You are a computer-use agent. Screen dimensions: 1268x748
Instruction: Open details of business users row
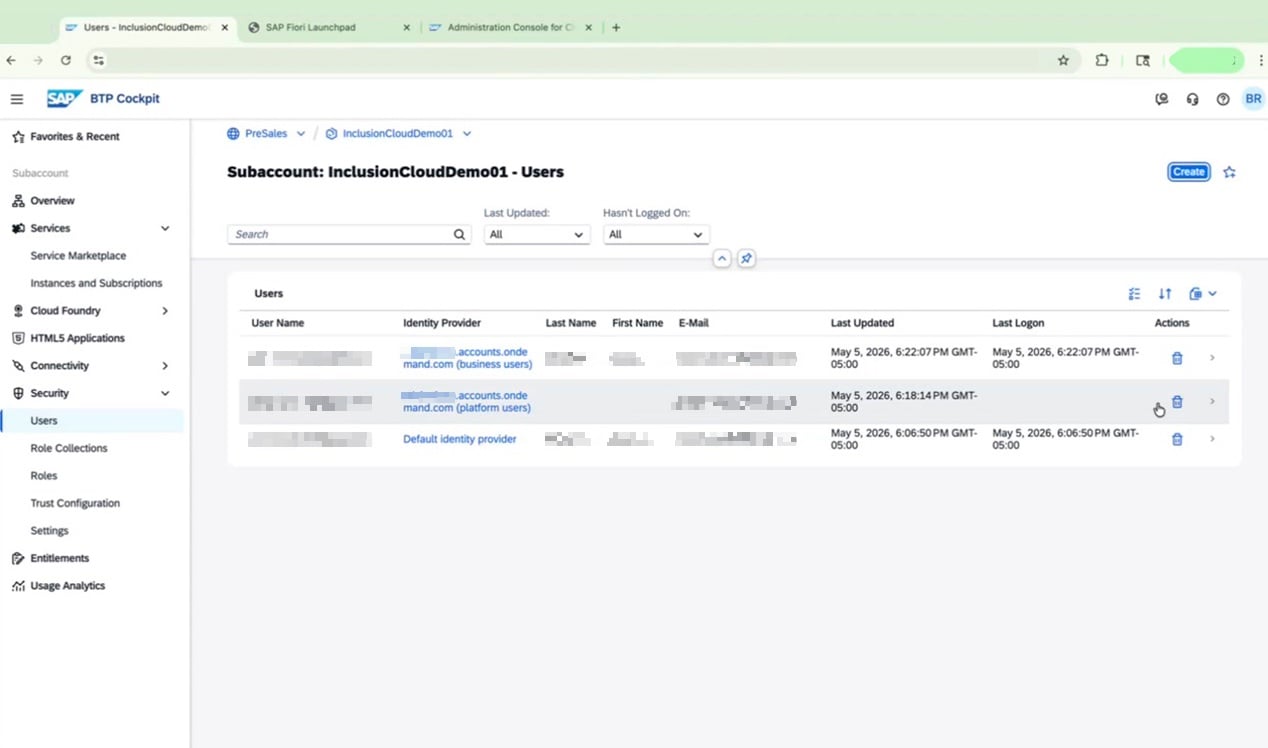(1212, 358)
